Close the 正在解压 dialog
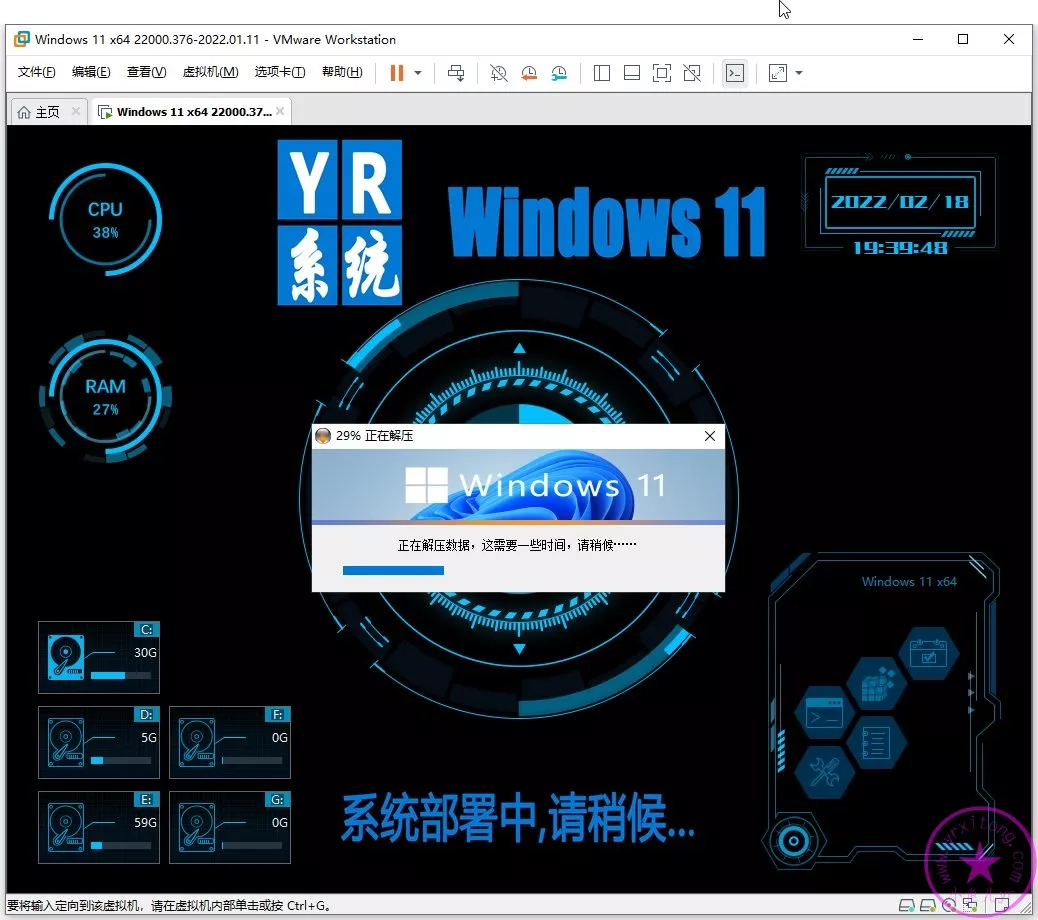 pyautogui.click(x=710, y=436)
